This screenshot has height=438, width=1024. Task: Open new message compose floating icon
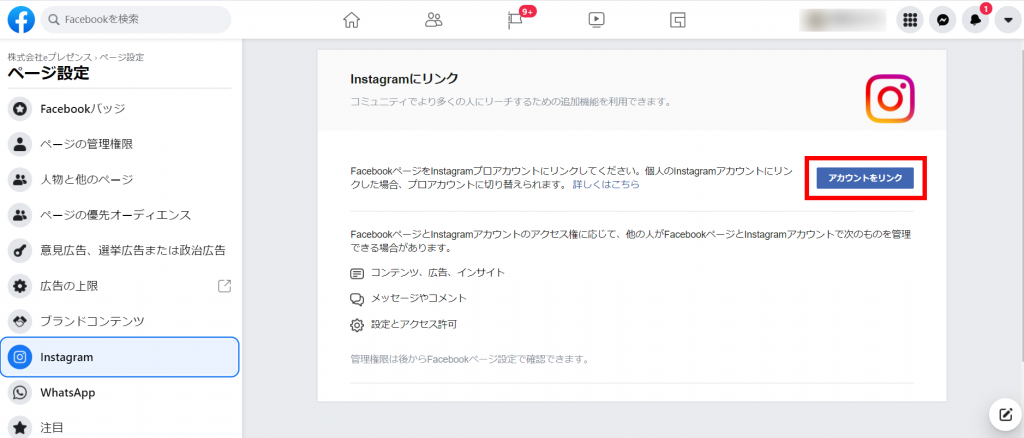click(x=1004, y=413)
